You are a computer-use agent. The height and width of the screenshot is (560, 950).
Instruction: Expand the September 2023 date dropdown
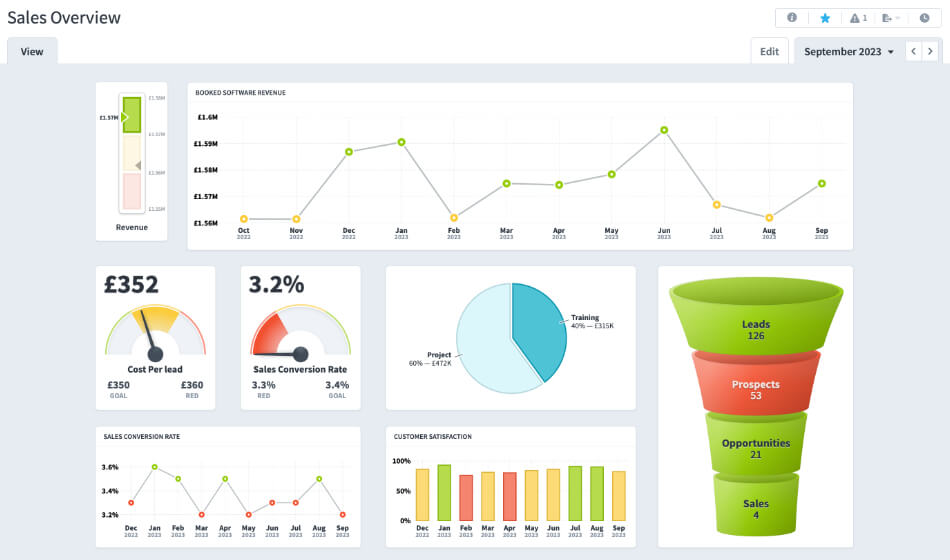click(x=848, y=51)
